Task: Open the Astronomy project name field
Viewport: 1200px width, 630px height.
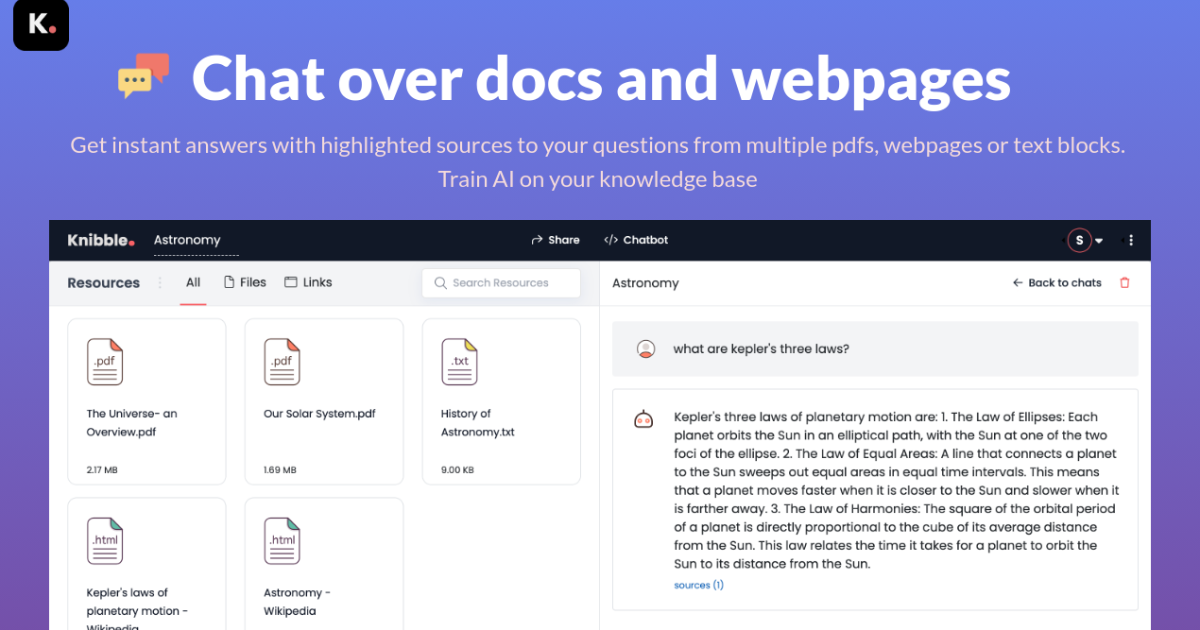Action: (x=196, y=240)
